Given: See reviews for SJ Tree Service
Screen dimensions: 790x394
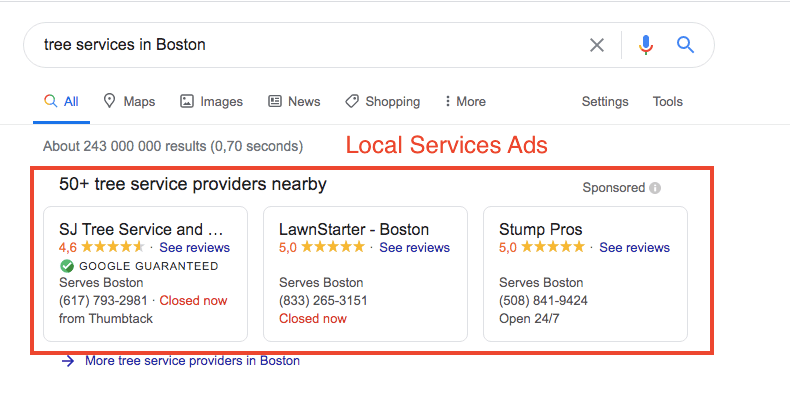Looking at the screenshot, I should [194, 247].
